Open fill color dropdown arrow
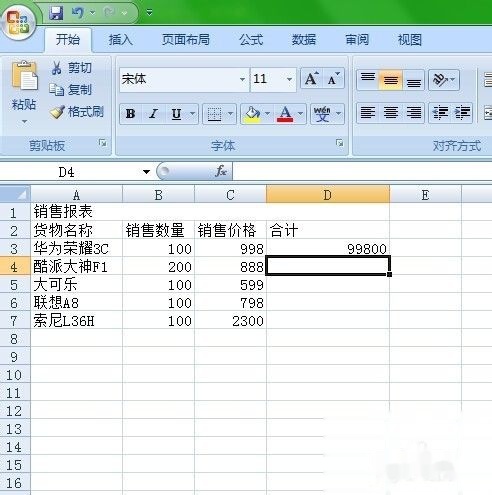This screenshot has width=492, height=495. 268,114
